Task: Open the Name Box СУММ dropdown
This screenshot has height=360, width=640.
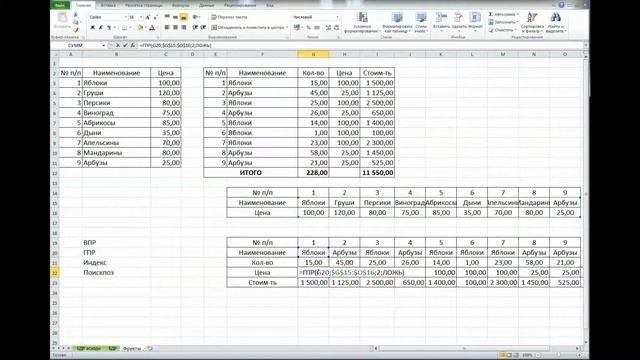Action: 104,45
